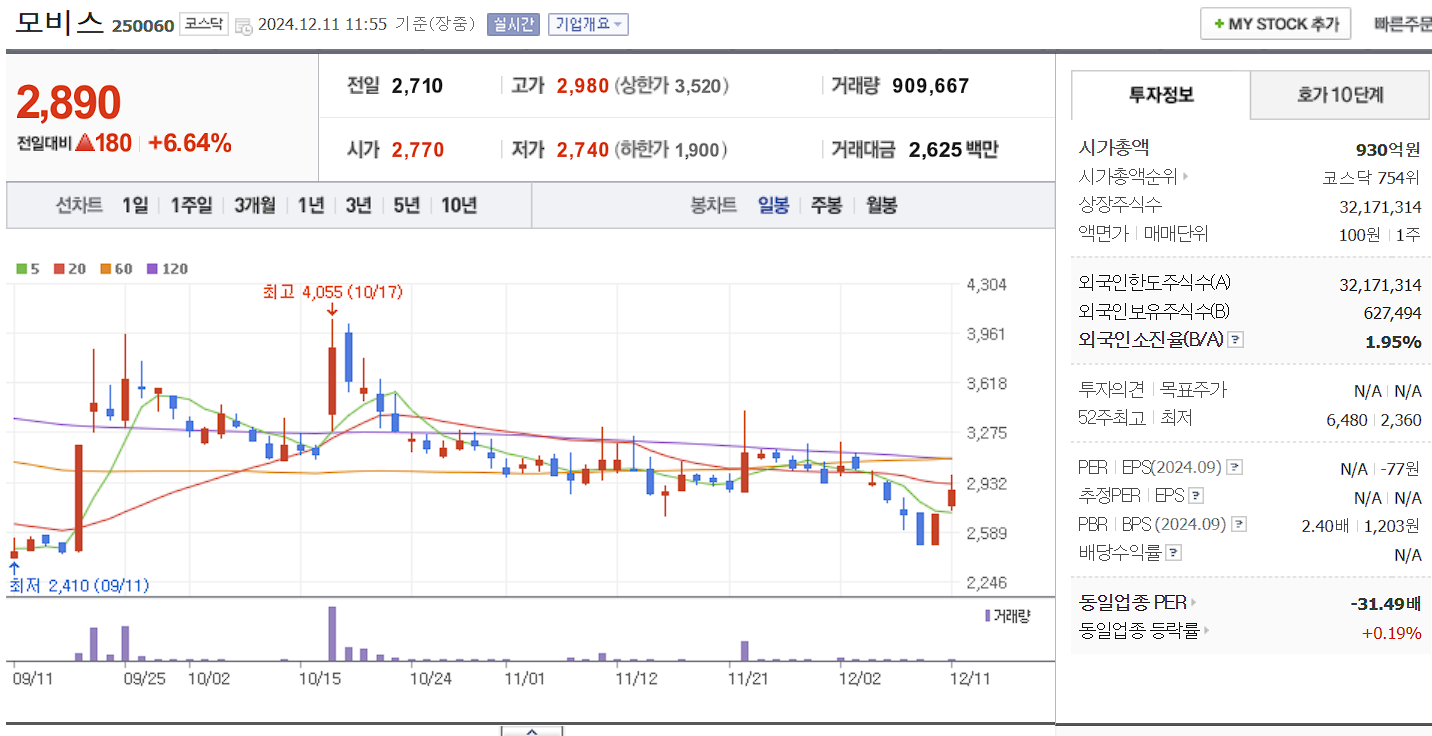Click the +0.19% sector change value

click(1392, 632)
